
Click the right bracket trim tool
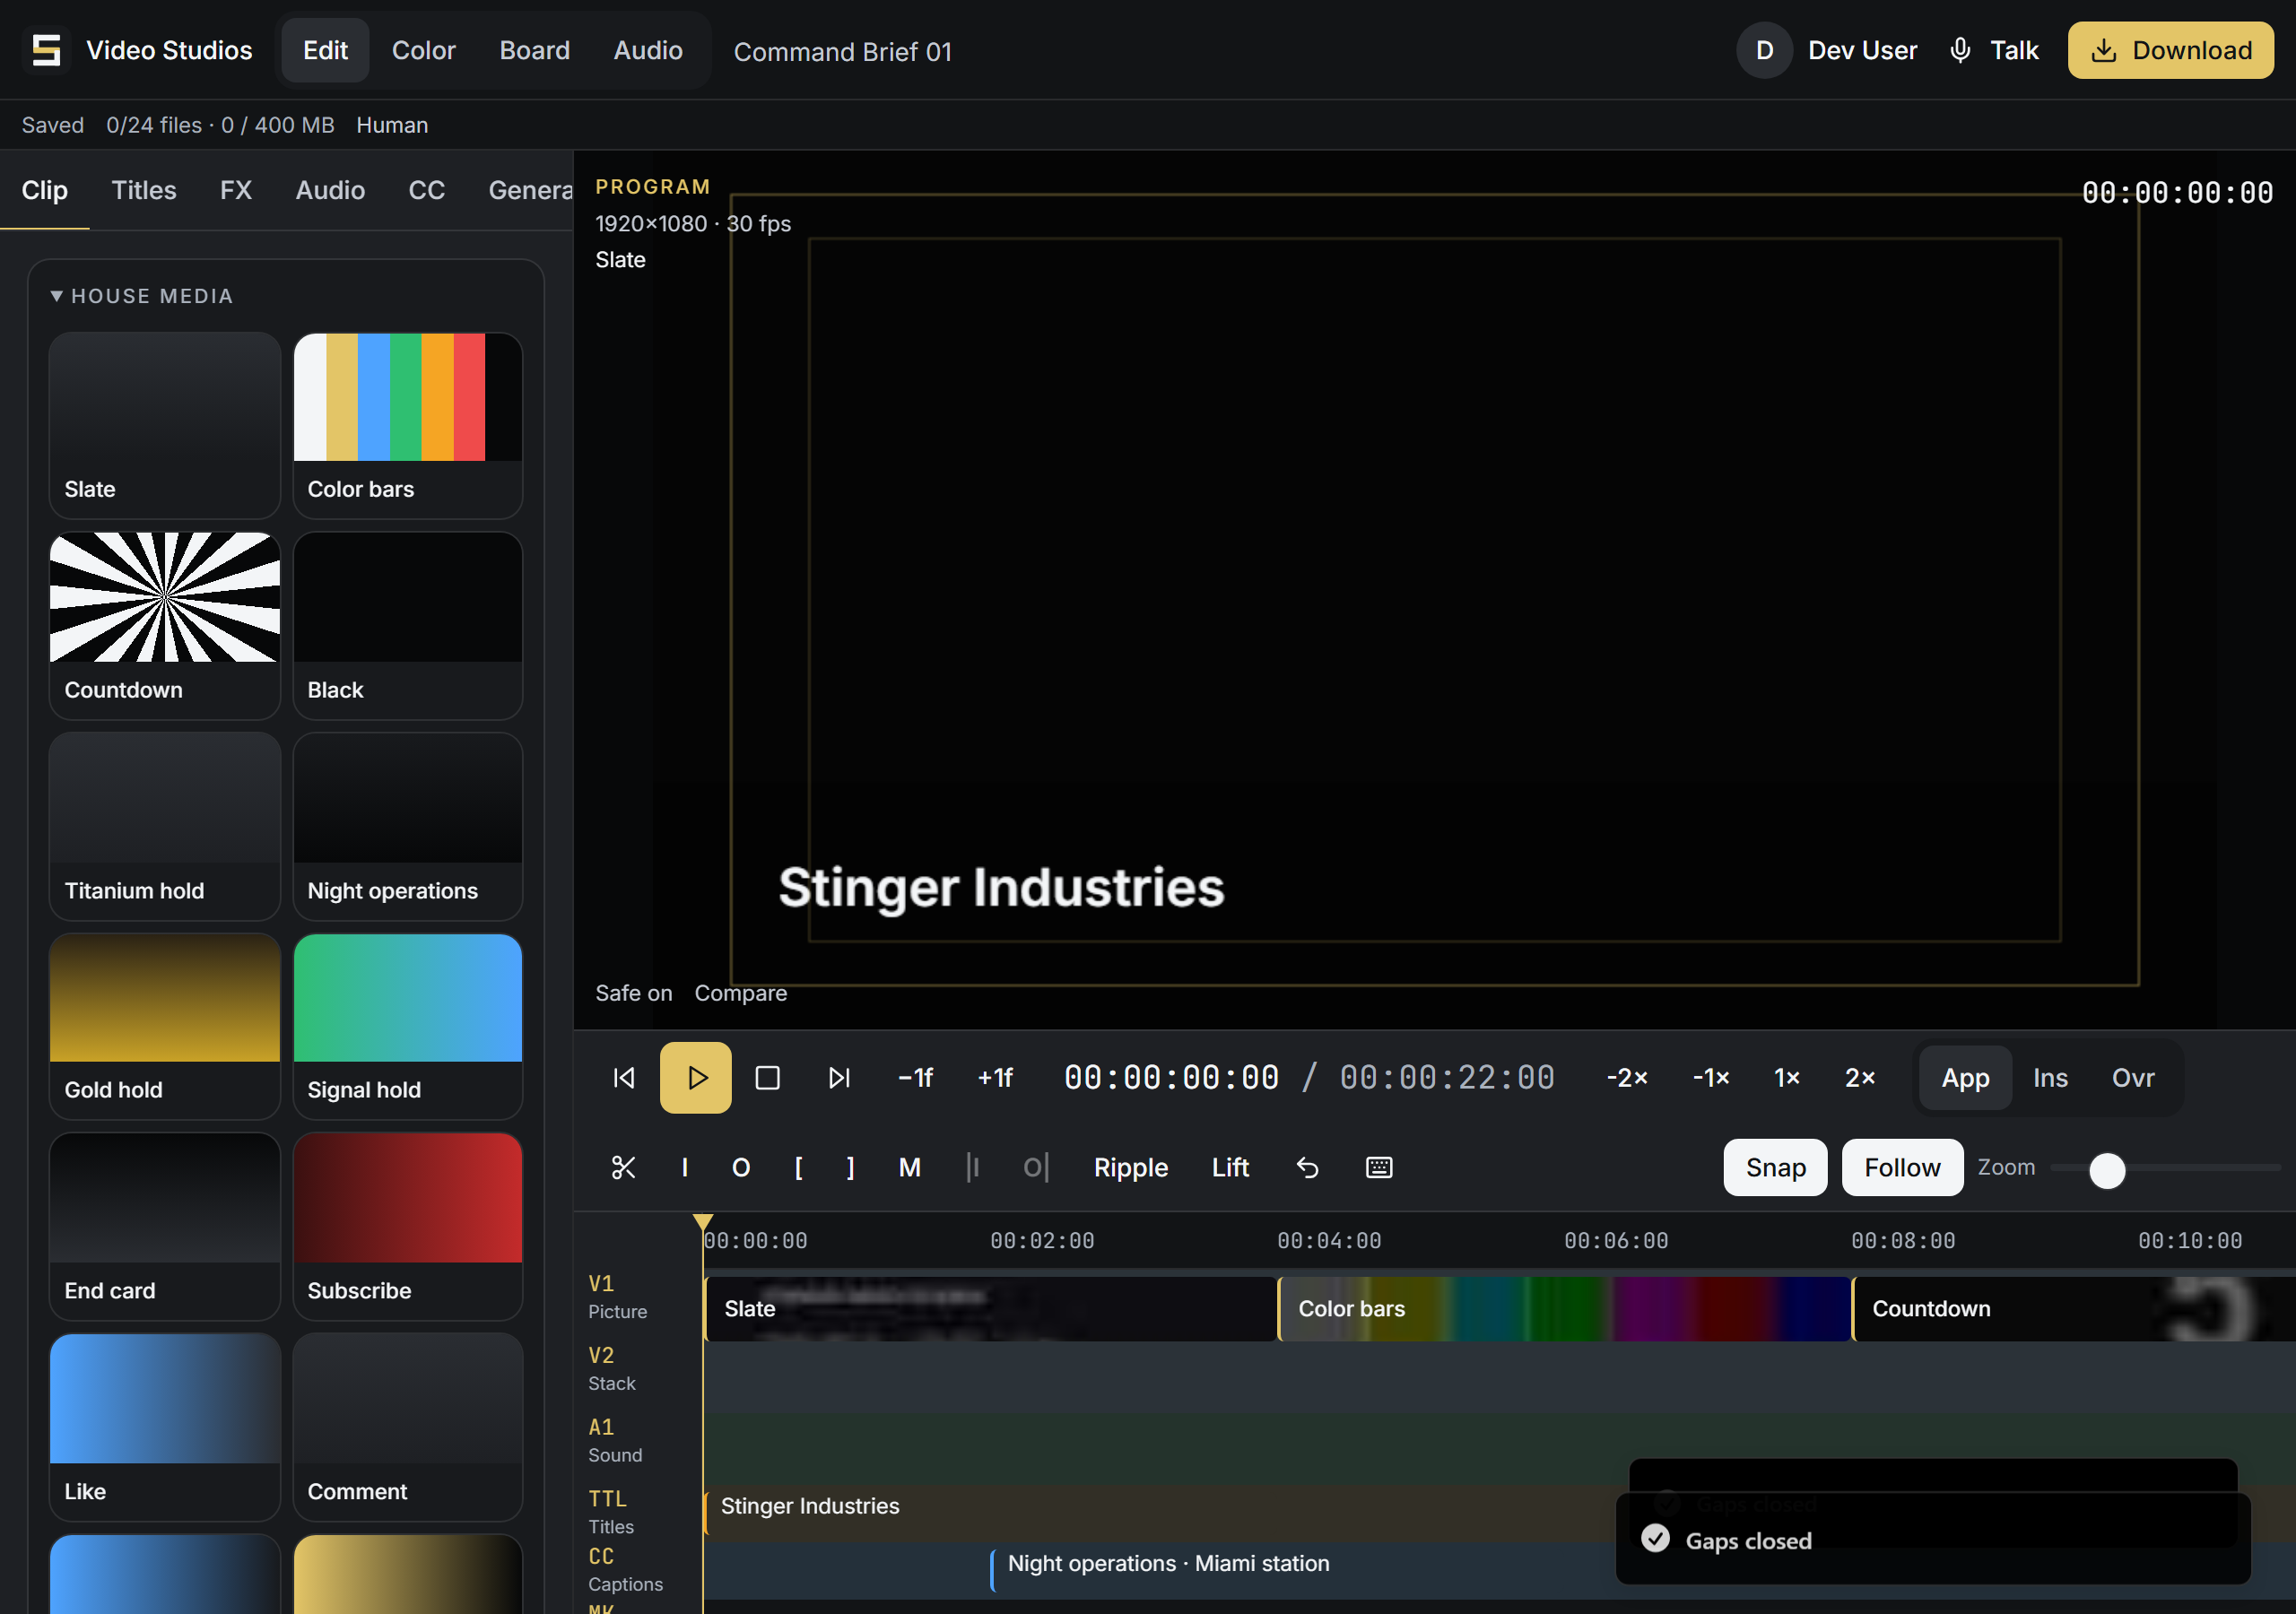851,1167
